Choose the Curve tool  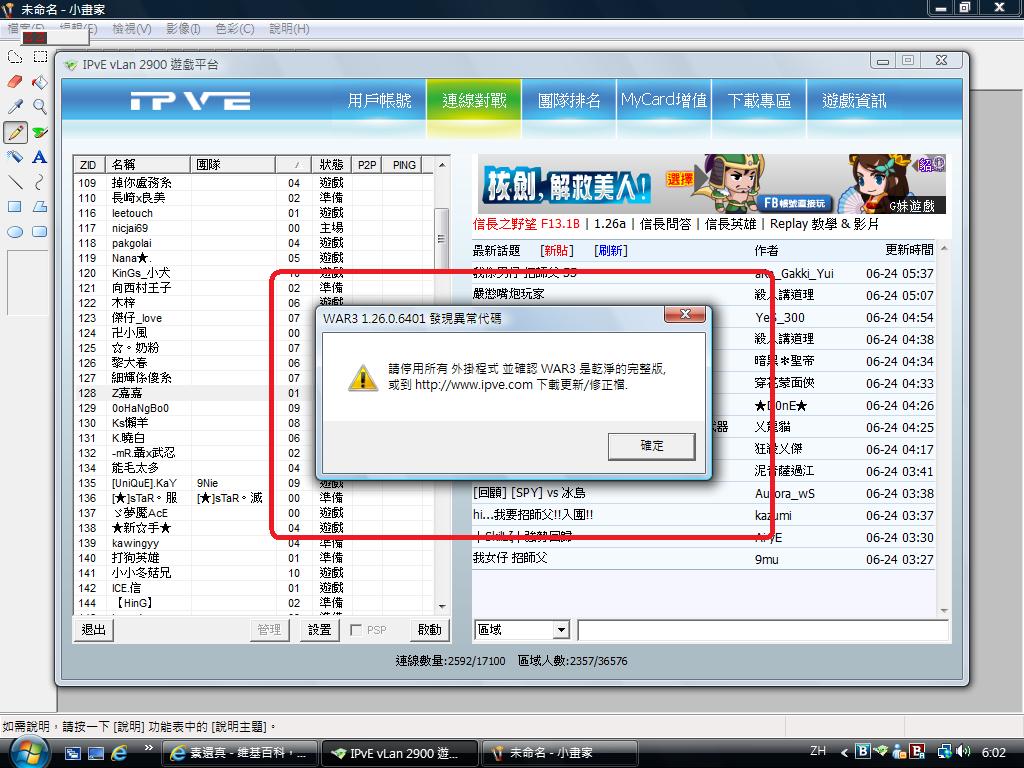[40, 182]
